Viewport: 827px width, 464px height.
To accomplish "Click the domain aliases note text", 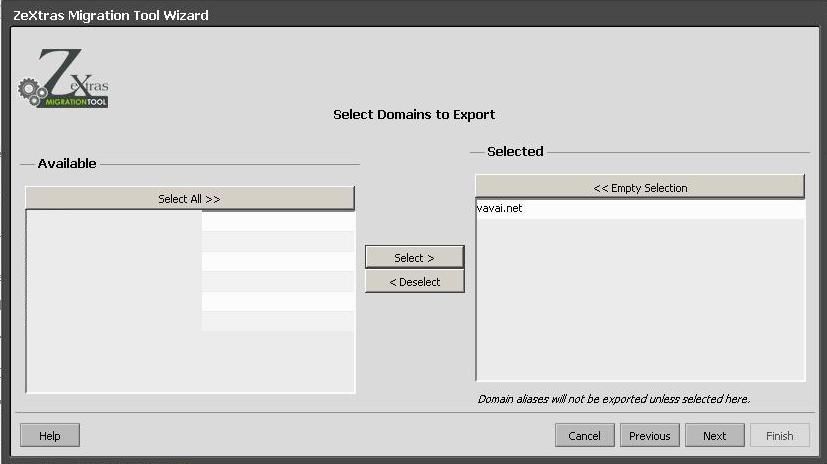I will tap(613, 399).
